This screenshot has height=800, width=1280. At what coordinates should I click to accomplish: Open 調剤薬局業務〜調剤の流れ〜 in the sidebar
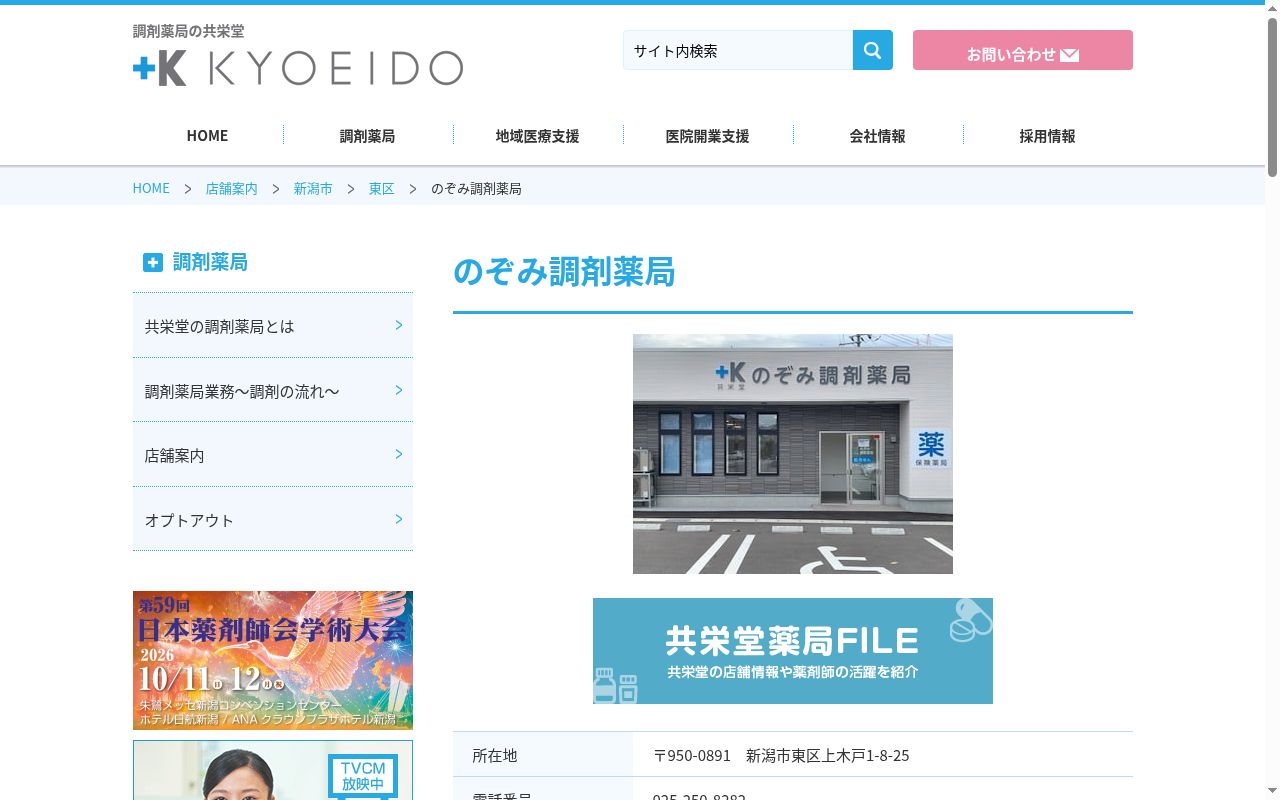click(x=273, y=390)
